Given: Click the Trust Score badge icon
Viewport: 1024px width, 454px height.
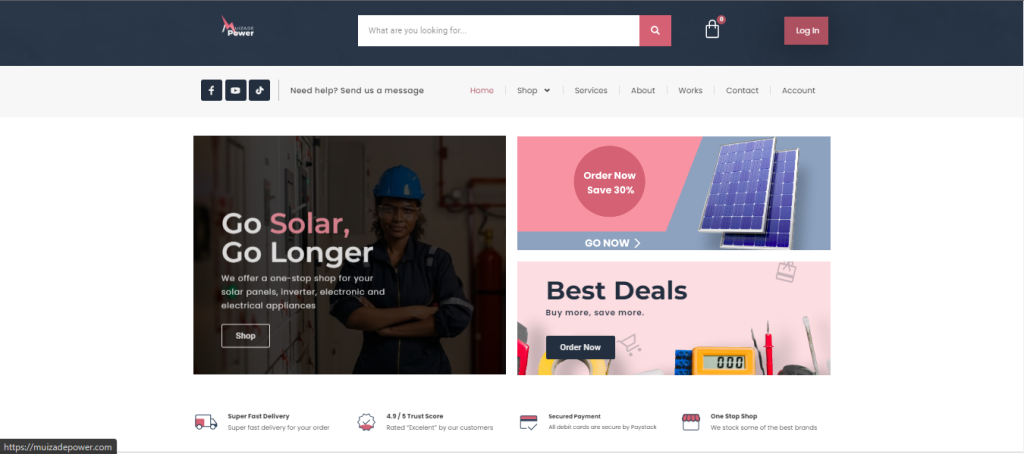Looking at the screenshot, I should pos(366,422).
